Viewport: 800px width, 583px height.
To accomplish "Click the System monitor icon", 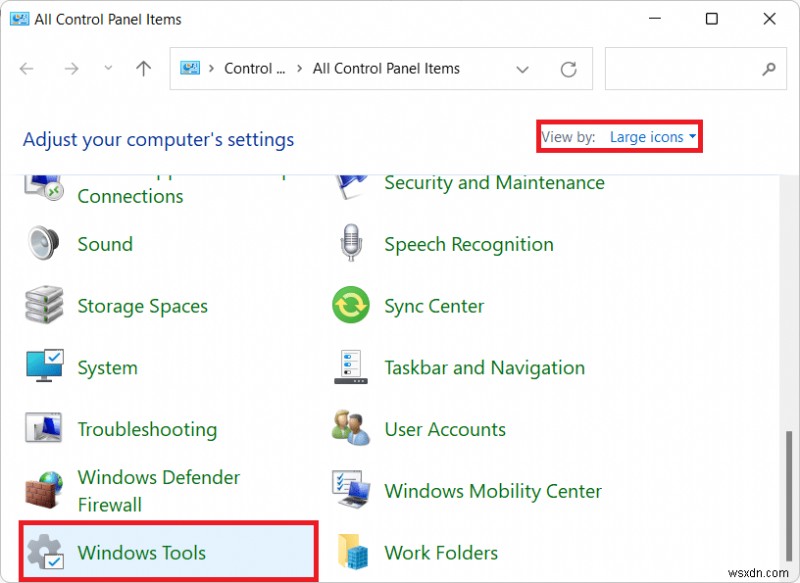I will [x=44, y=367].
